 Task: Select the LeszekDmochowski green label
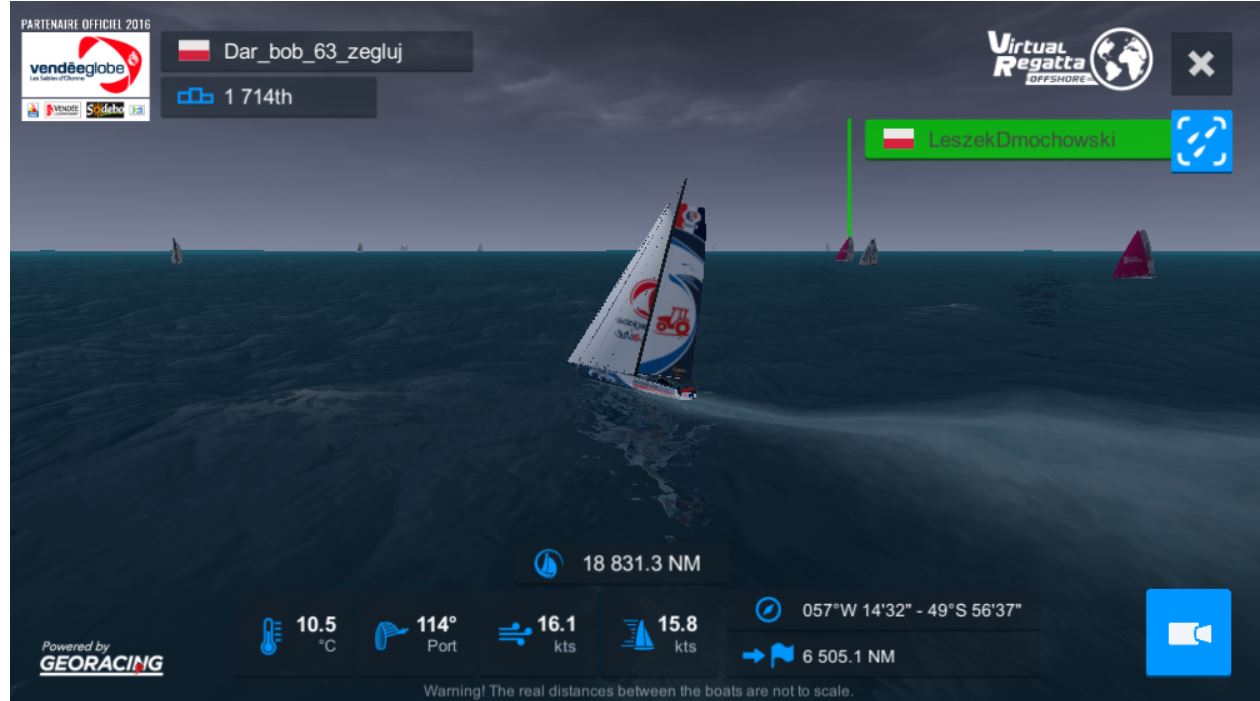(1018, 140)
